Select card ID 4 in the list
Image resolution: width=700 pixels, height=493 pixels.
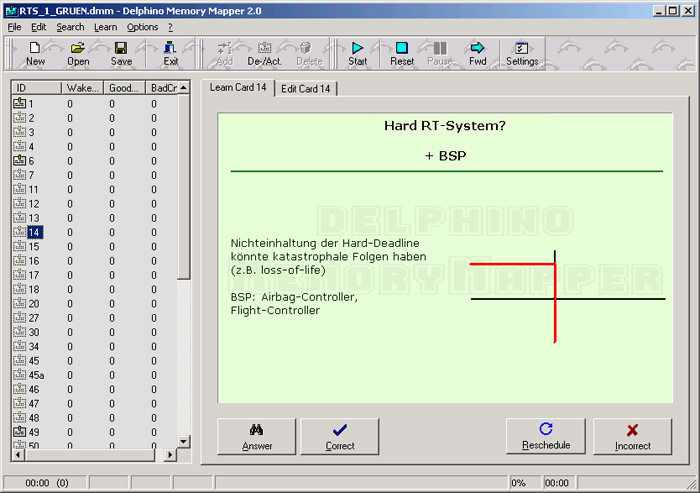pos(31,146)
